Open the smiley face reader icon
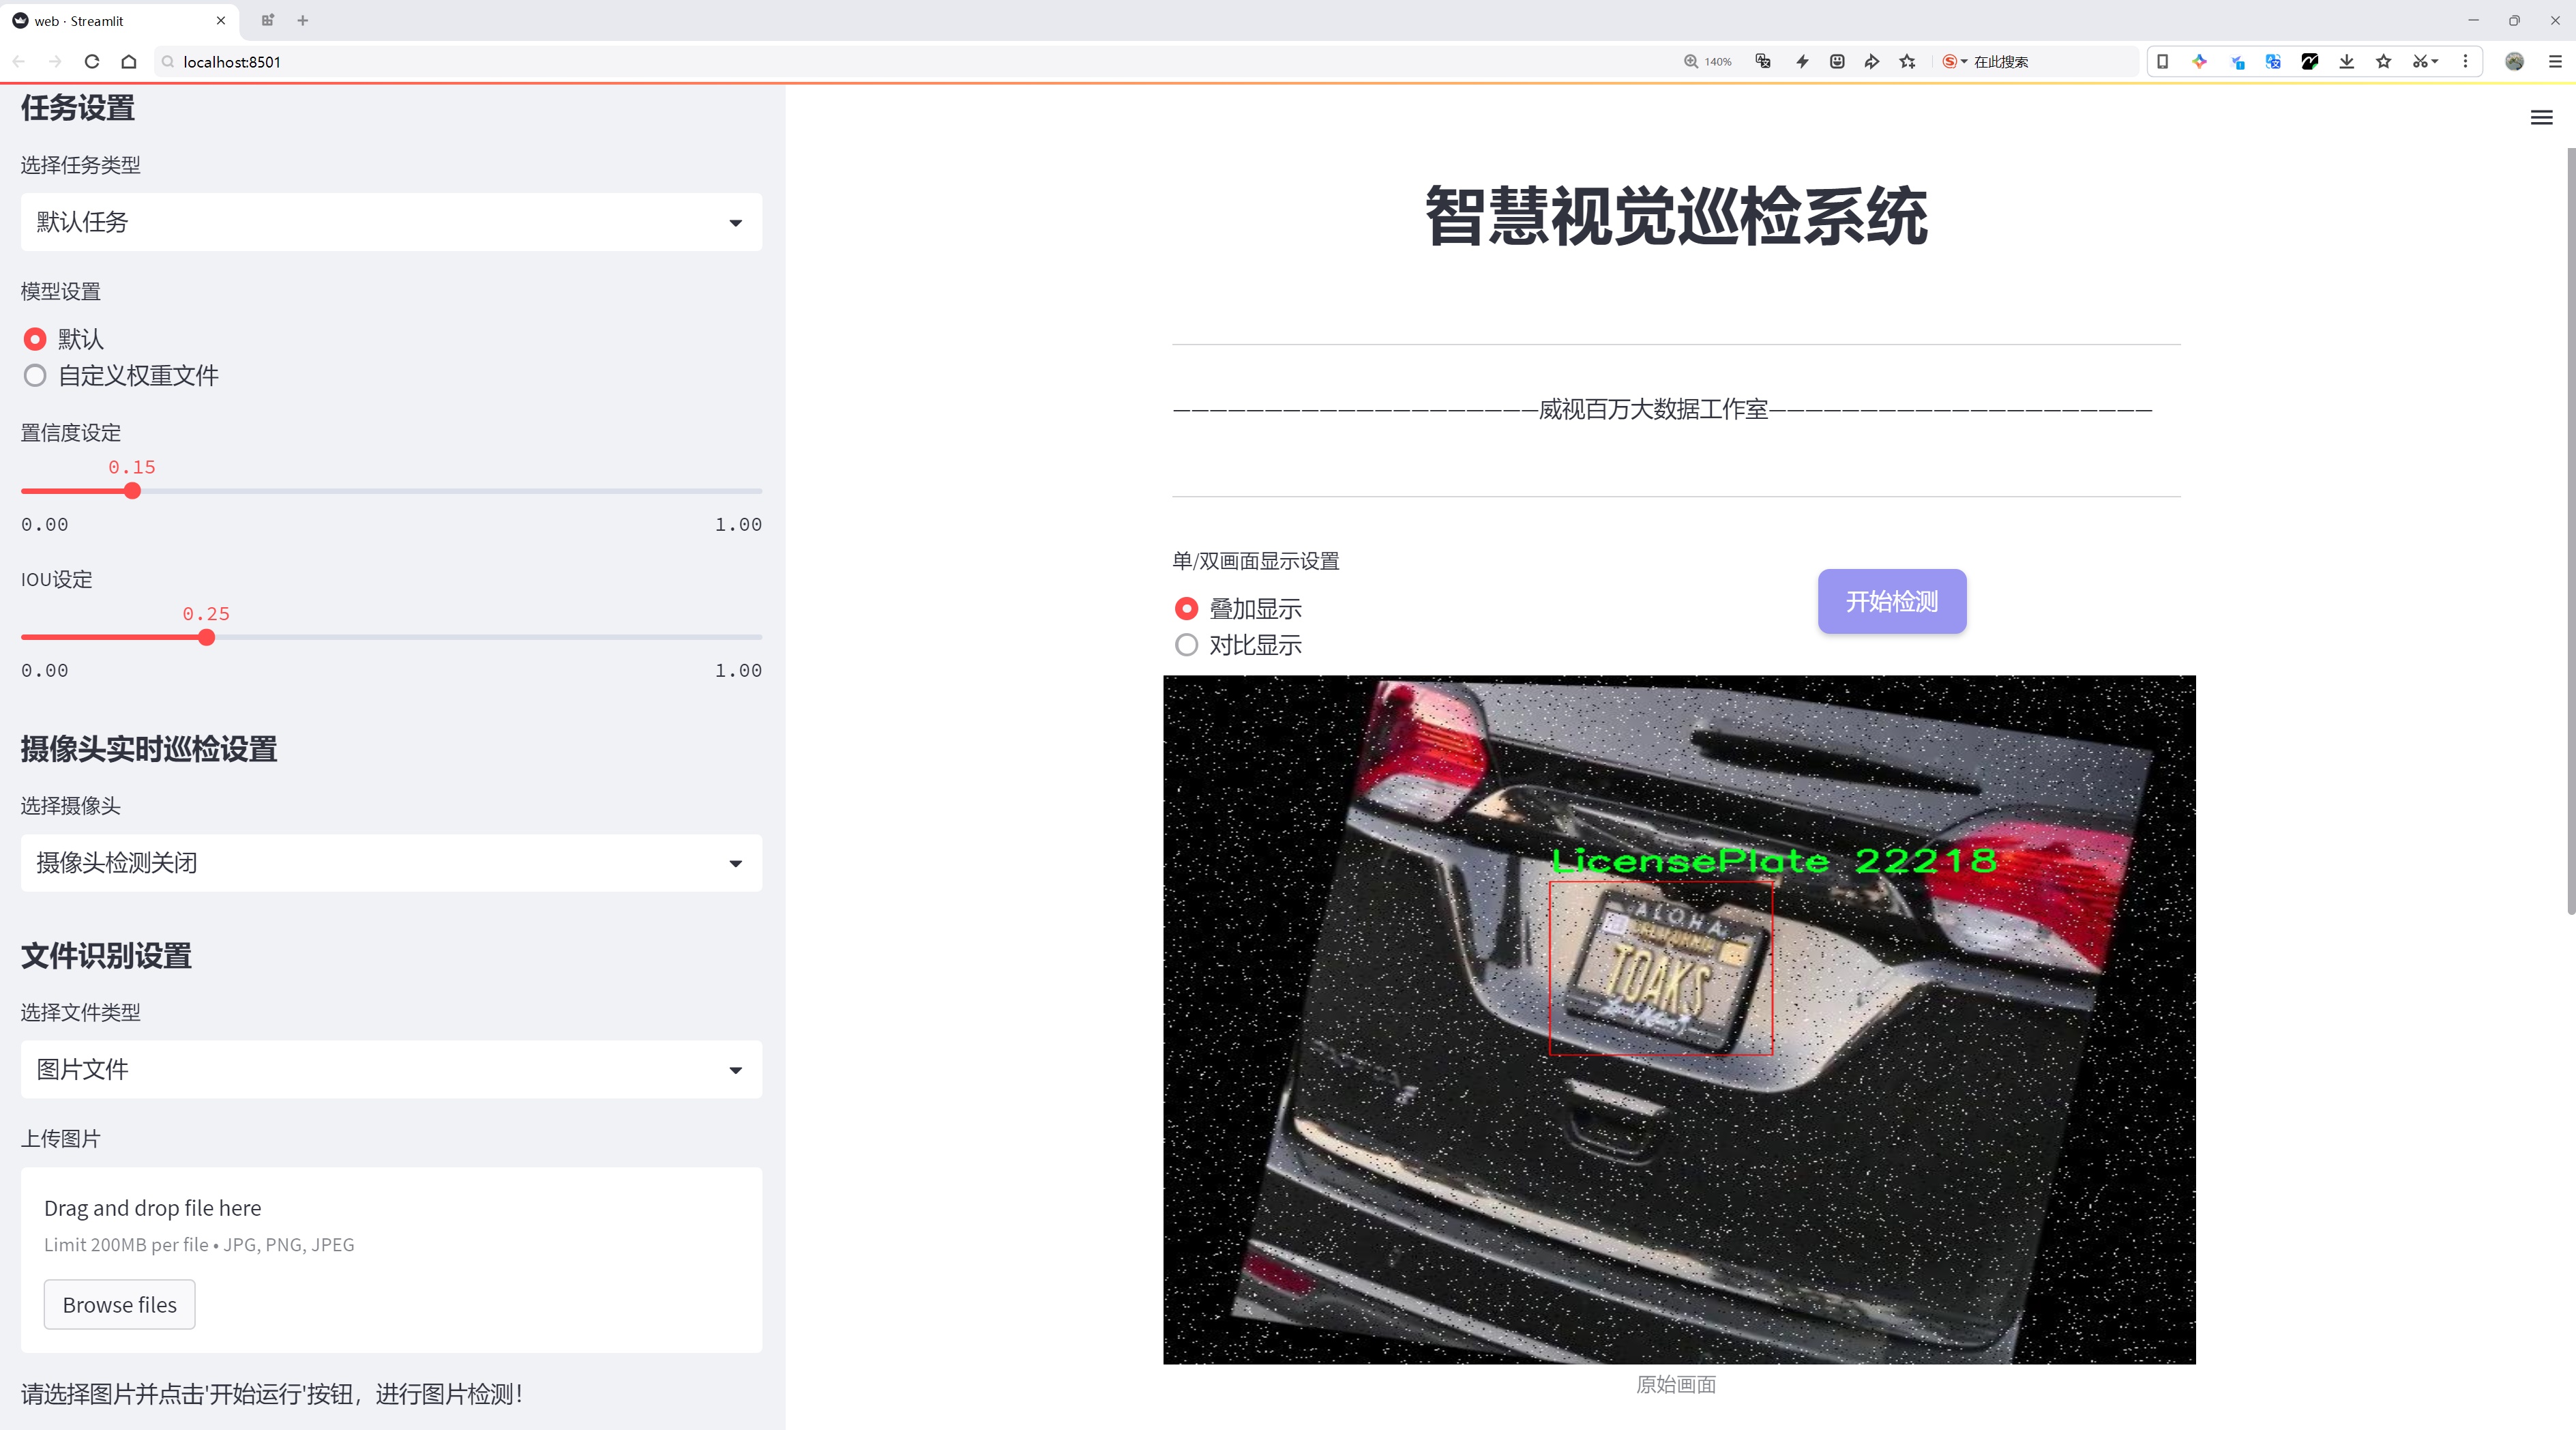The height and width of the screenshot is (1430, 2576). point(1837,61)
